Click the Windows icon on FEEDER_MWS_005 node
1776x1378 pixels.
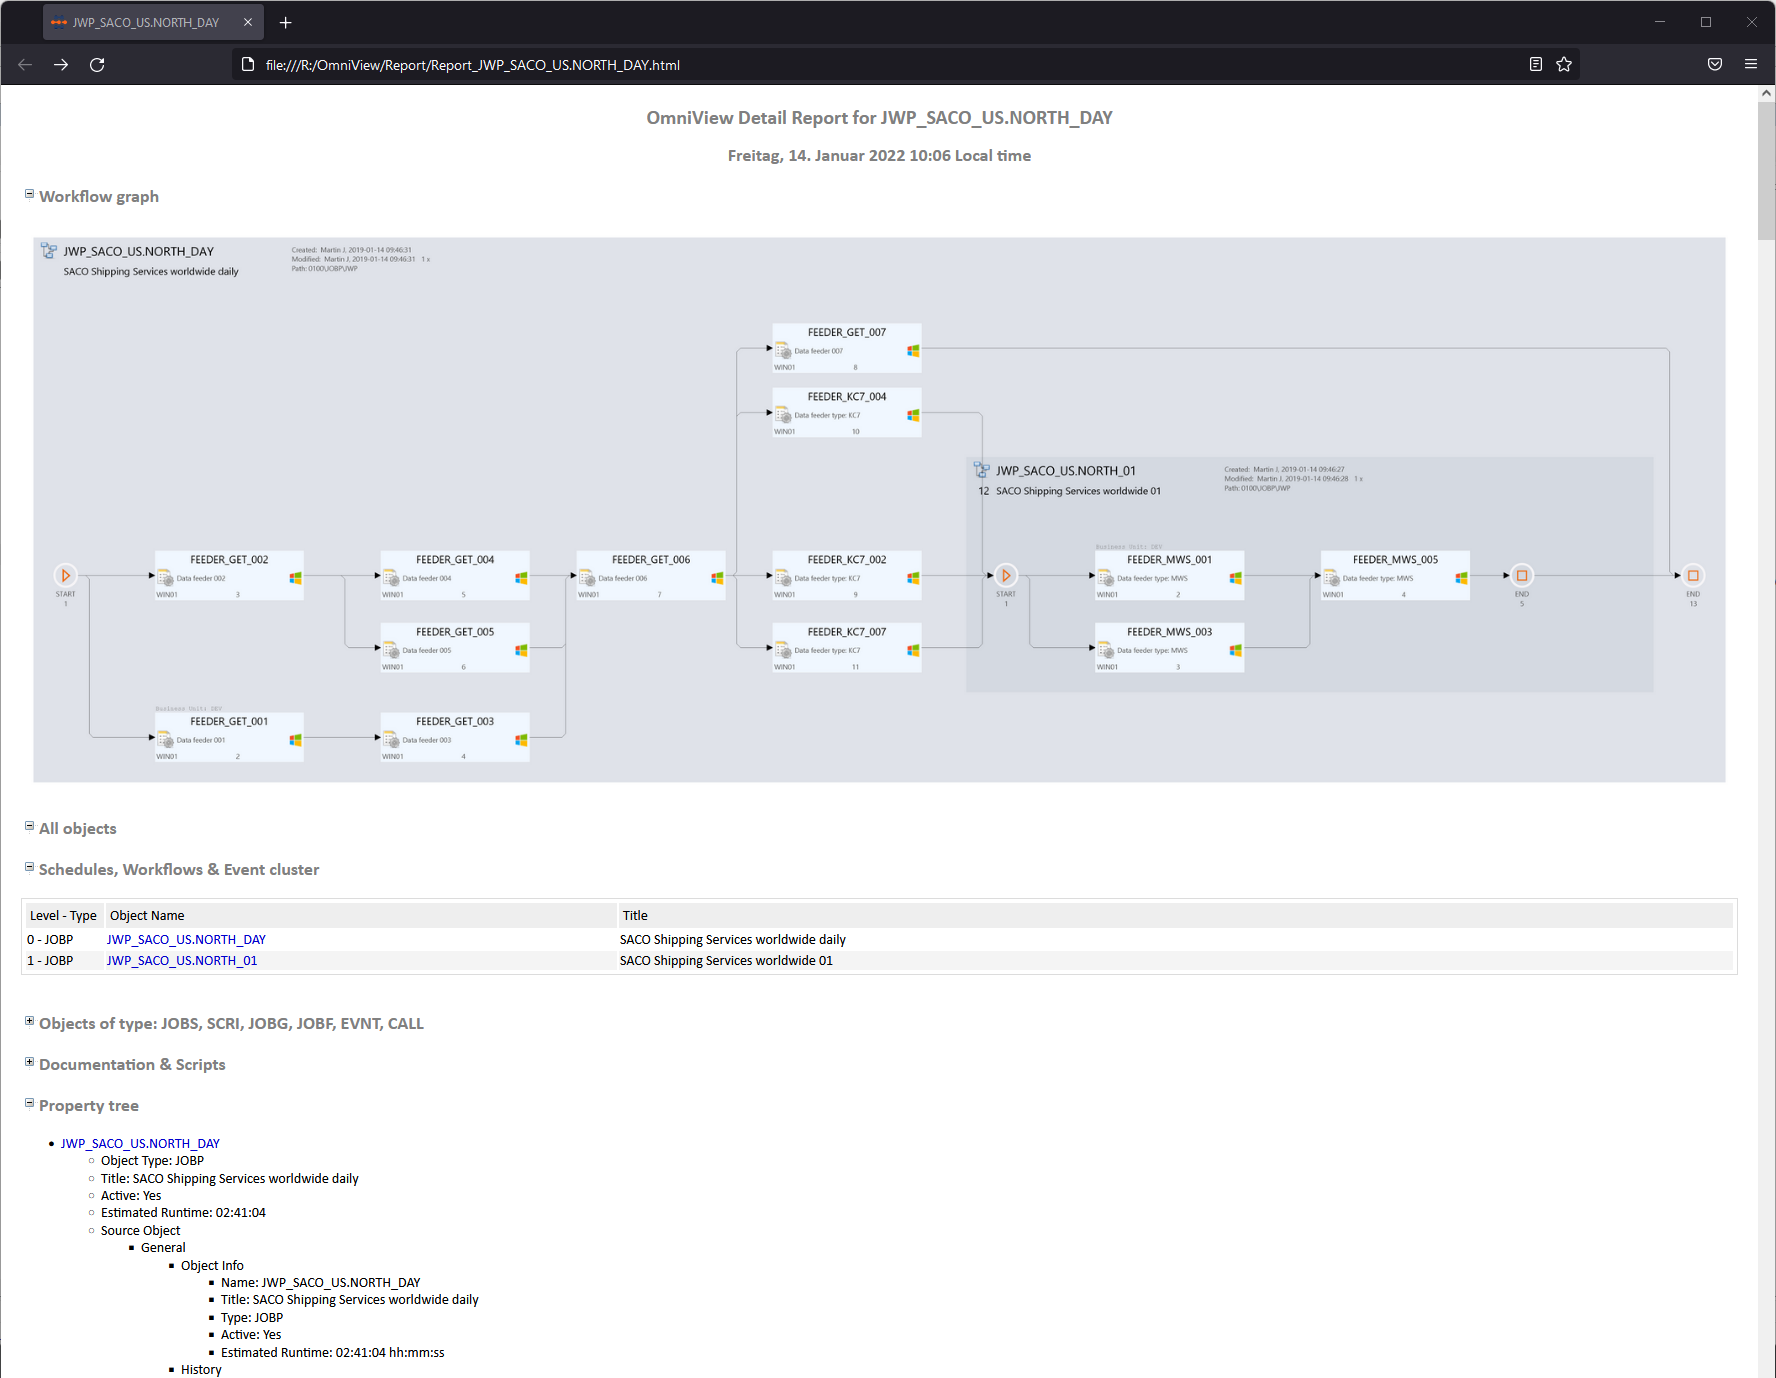(x=1460, y=577)
